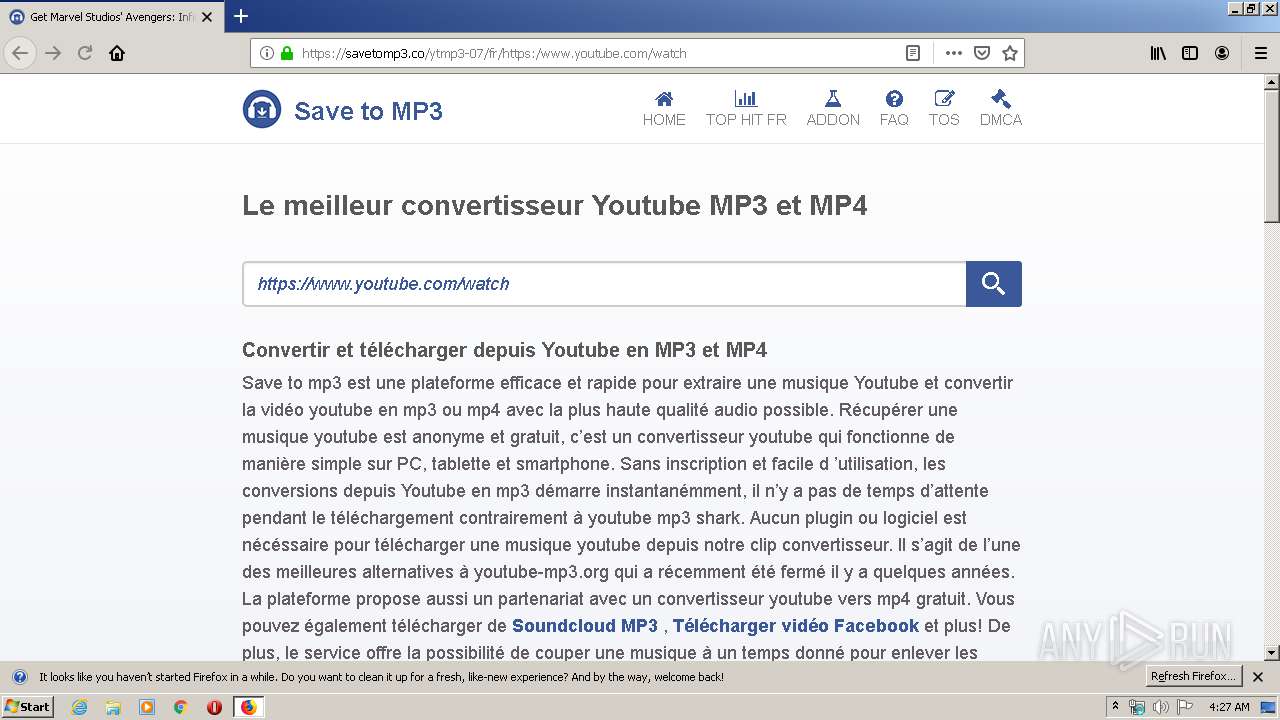Click heading Le meilleur convertisseur Youtube MP3 et MP4
This screenshot has width=1280, height=720.
[555, 205]
